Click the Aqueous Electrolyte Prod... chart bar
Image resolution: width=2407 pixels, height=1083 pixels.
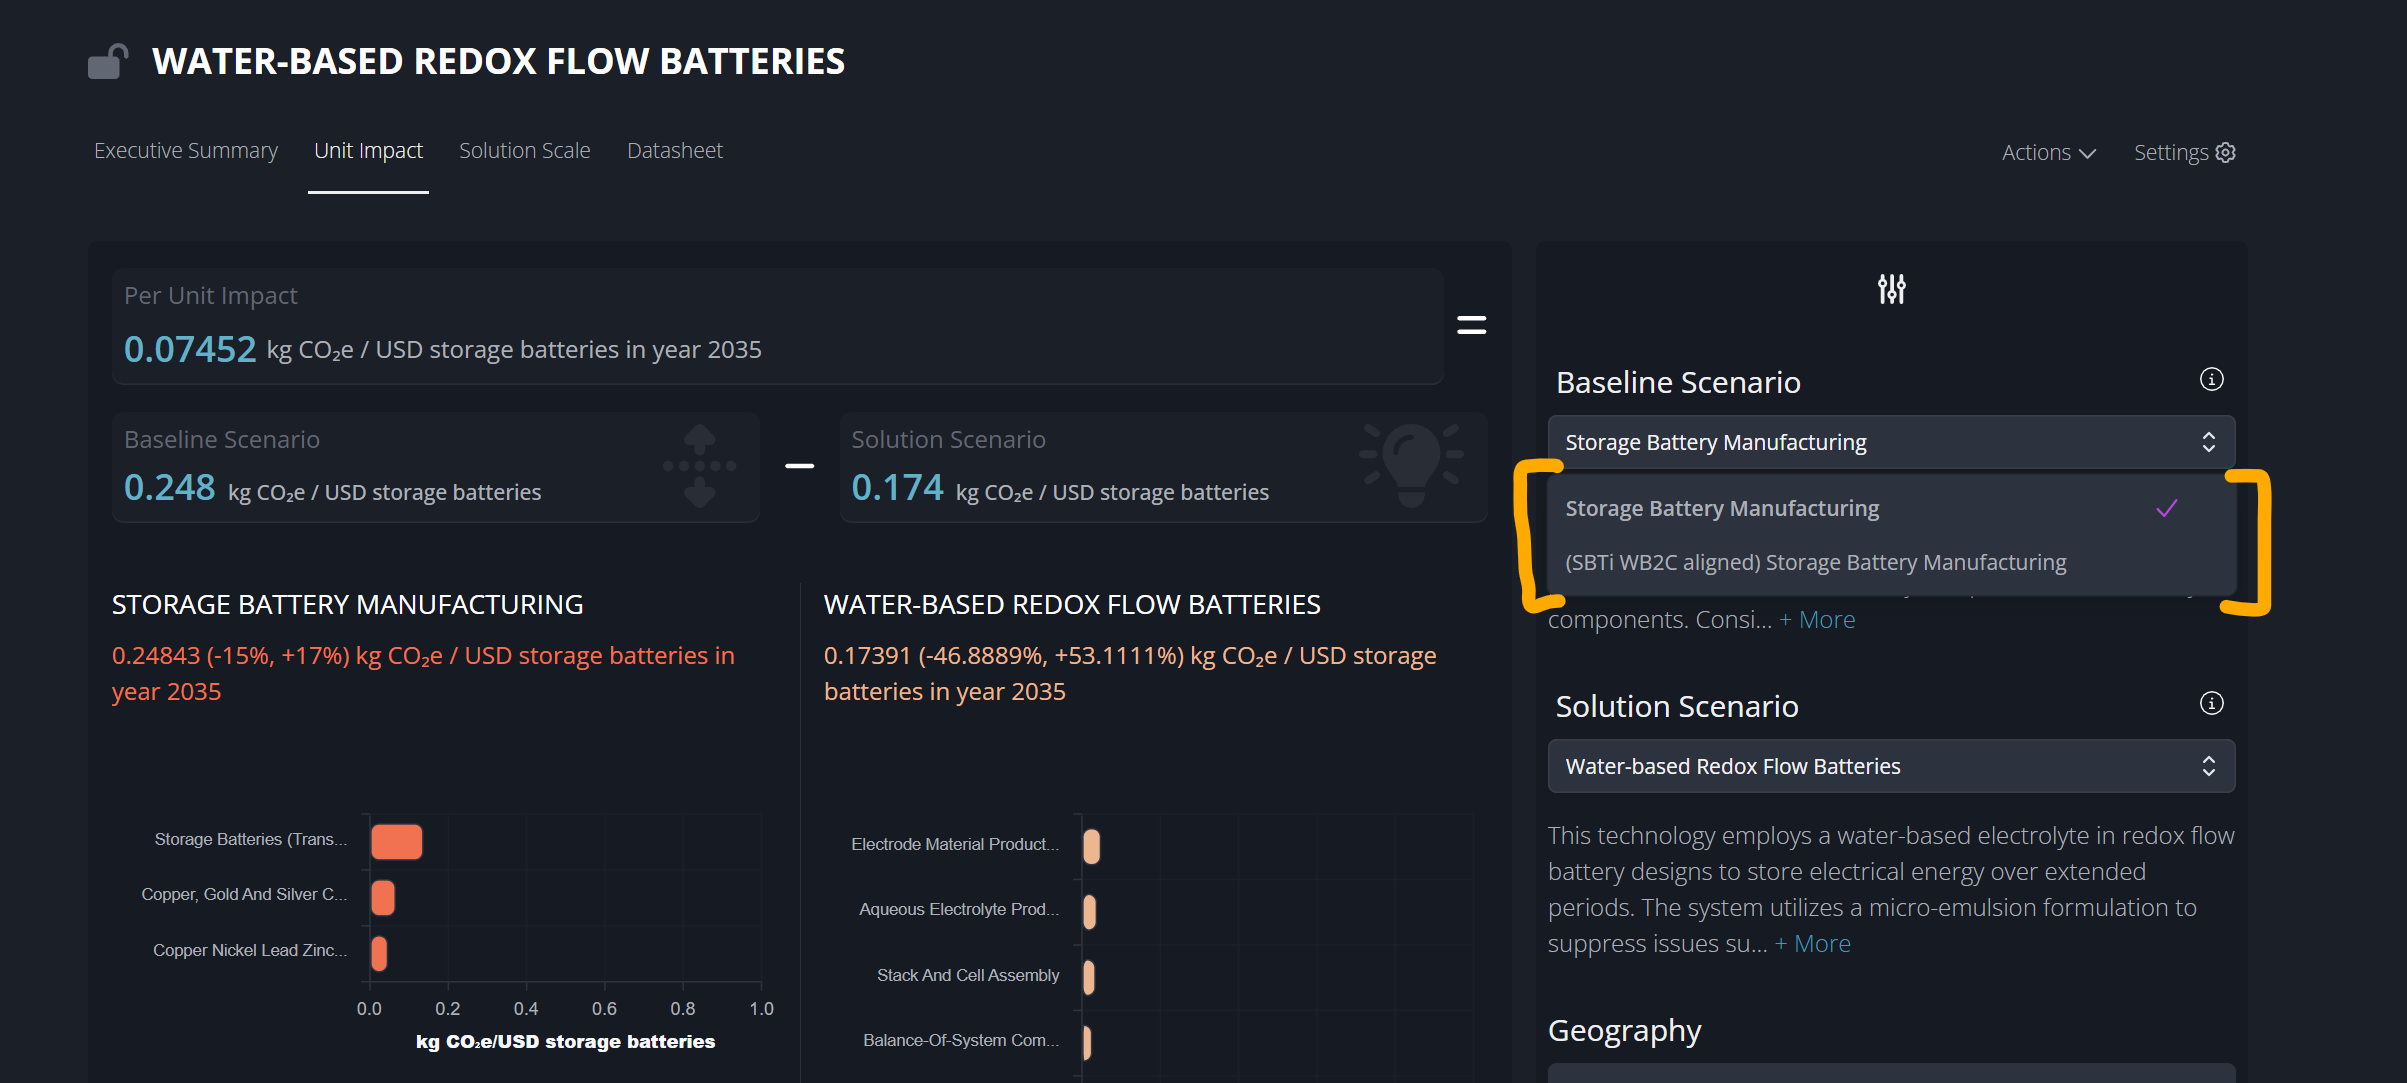point(1089,912)
